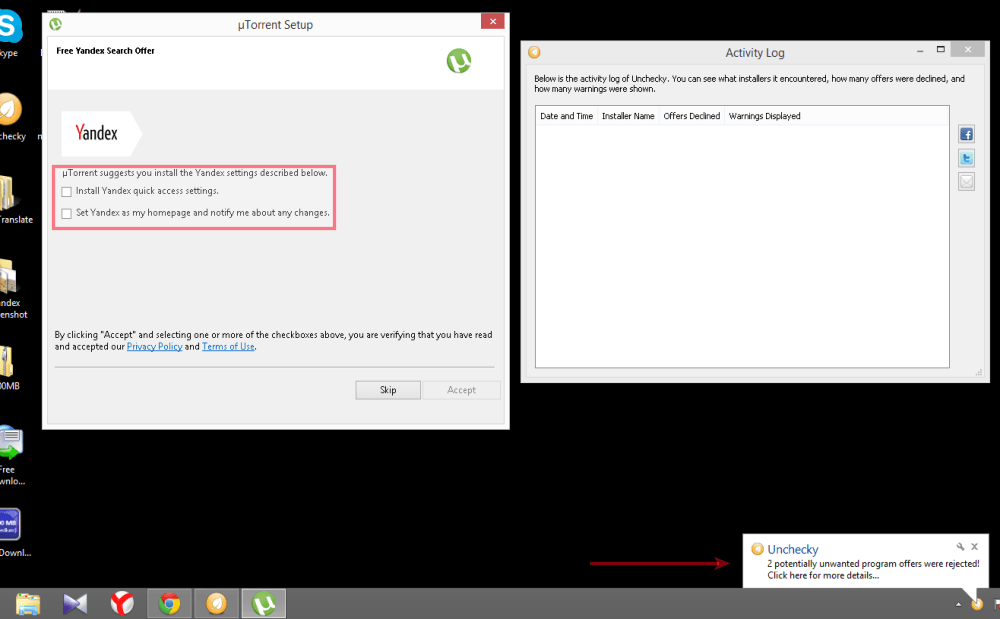Click the Unchecky title in the notification
The width and height of the screenshot is (1000, 619).
coord(793,550)
